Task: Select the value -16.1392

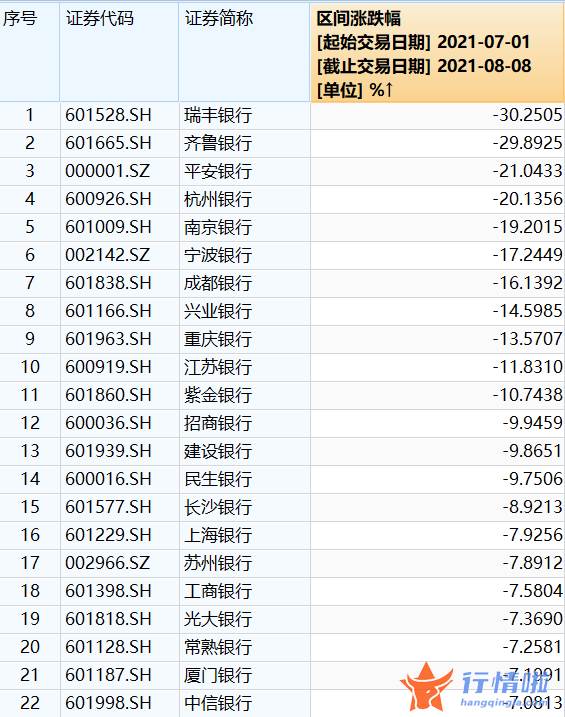Action: pyautogui.click(x=528, y=283)
